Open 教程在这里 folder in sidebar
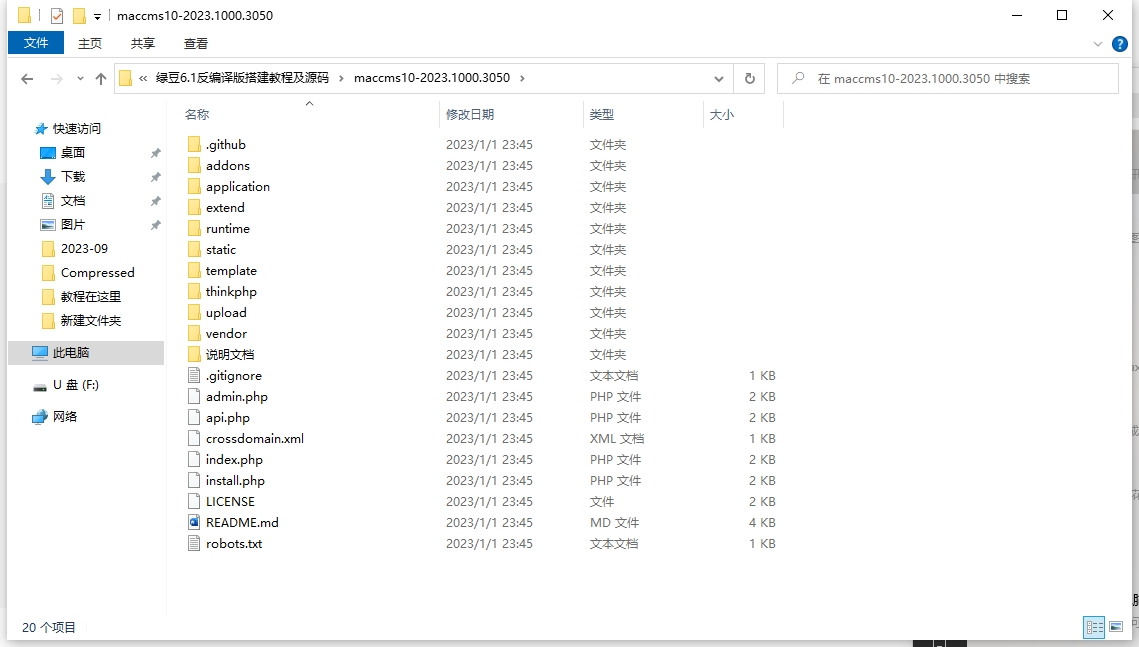Viewport: 1139px width, 647px height. click(x=91, y=296)
